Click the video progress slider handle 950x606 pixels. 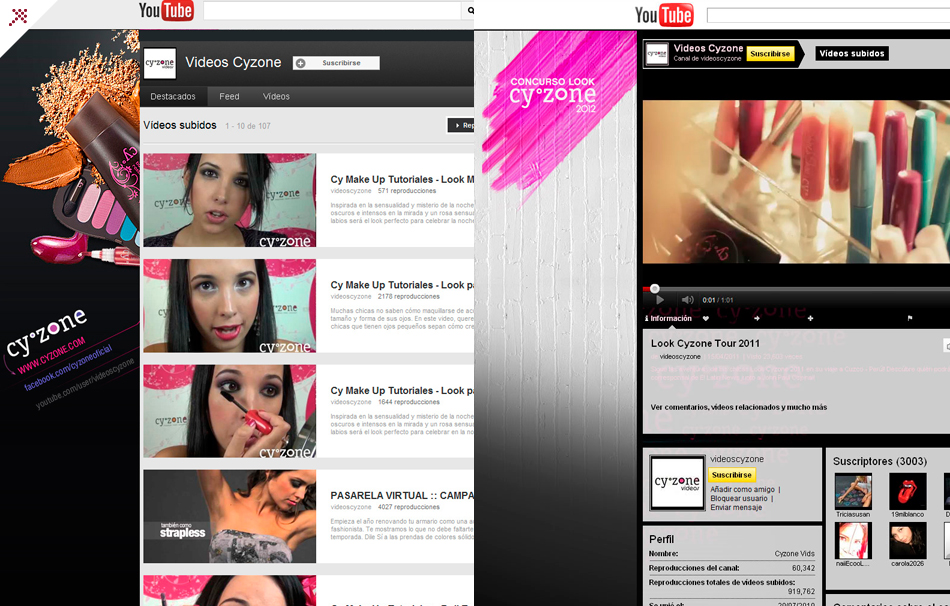(654, 289)
